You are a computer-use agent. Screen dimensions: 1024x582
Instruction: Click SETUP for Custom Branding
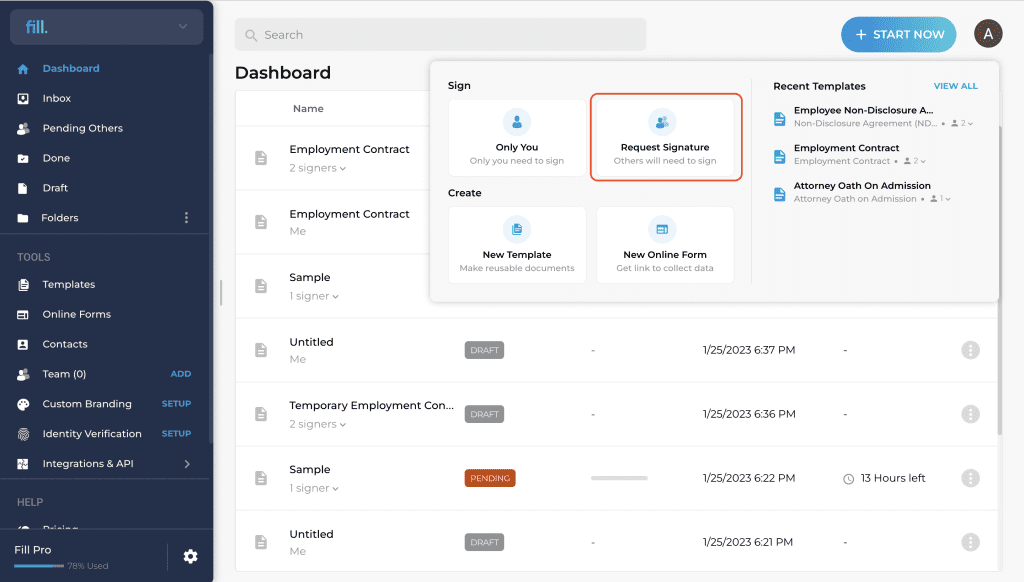176,404
